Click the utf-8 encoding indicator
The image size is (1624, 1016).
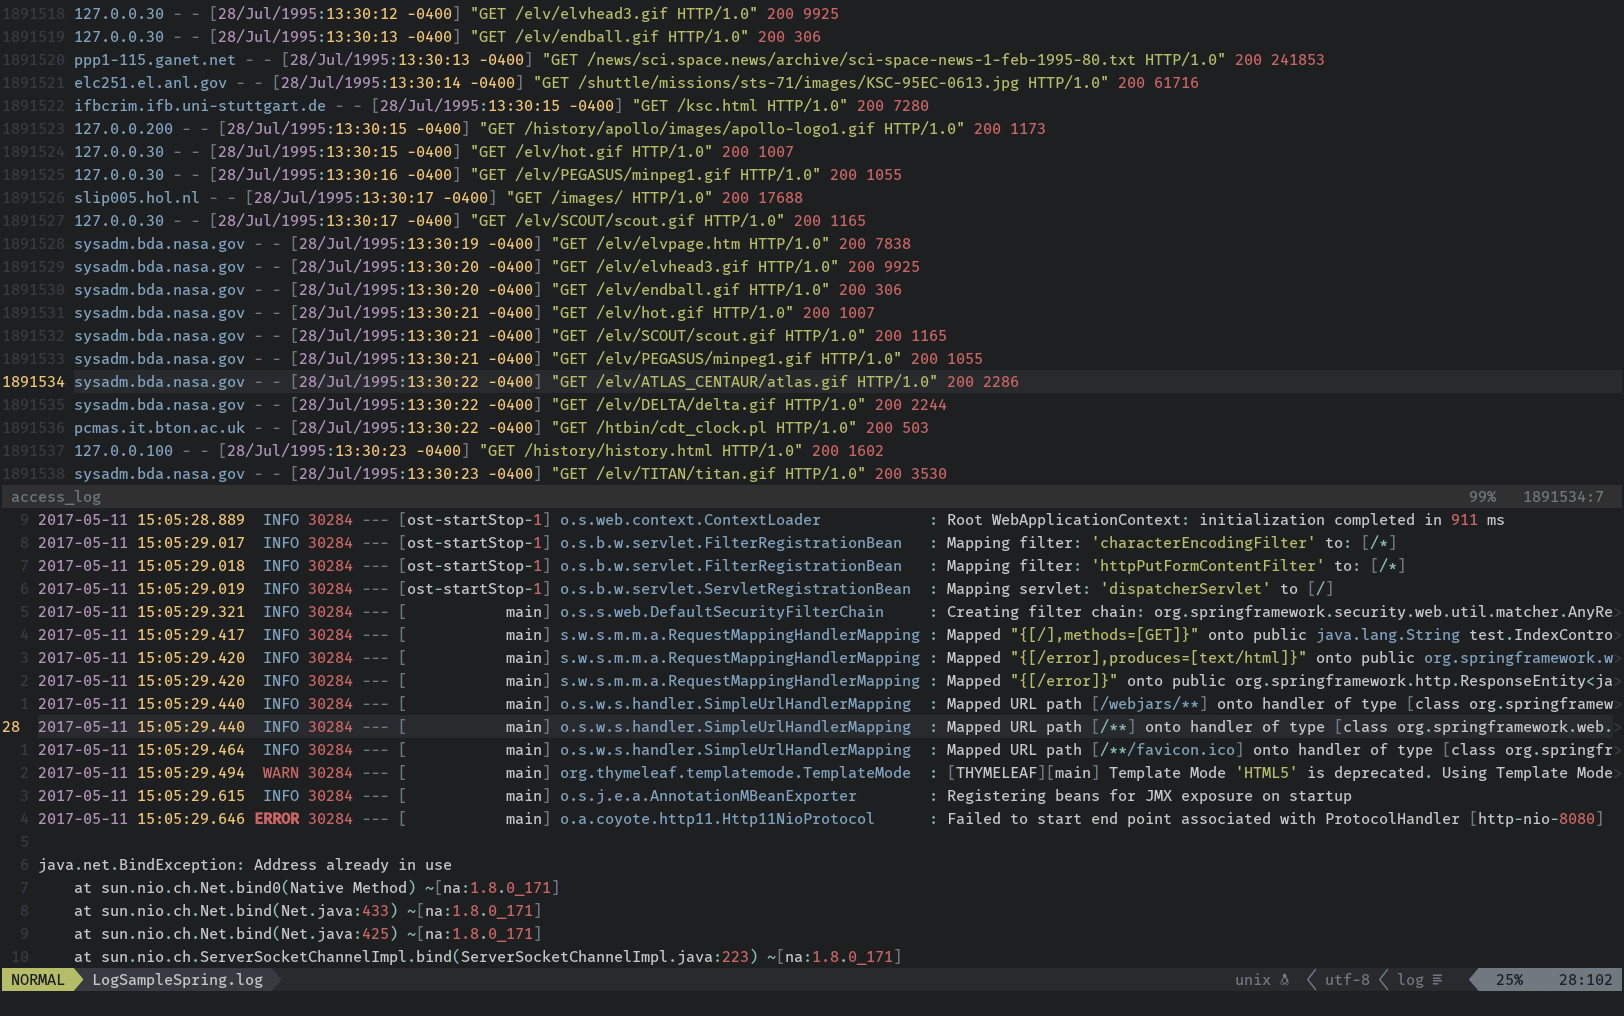point(1346,980)
